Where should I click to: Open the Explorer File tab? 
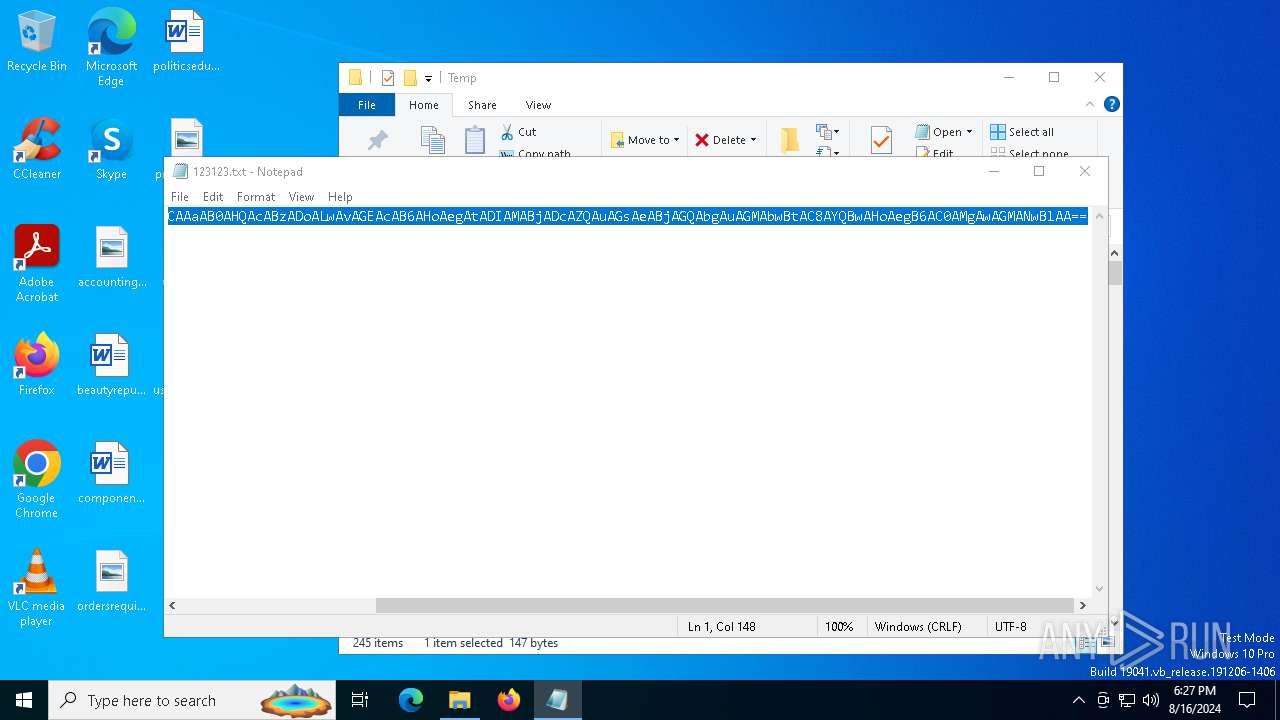pos(367,105)
